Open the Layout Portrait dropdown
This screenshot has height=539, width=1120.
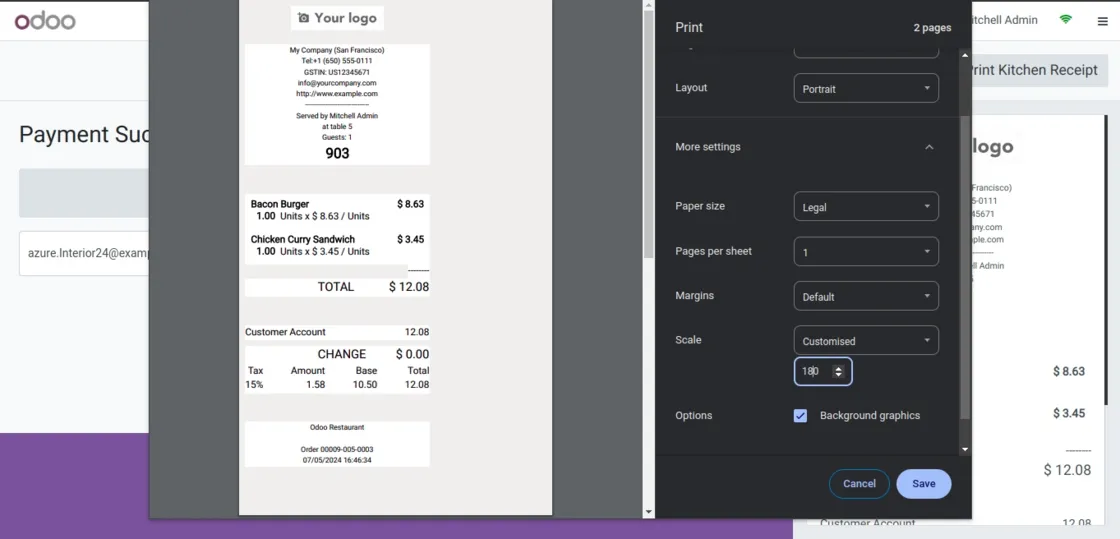point(866,89)
